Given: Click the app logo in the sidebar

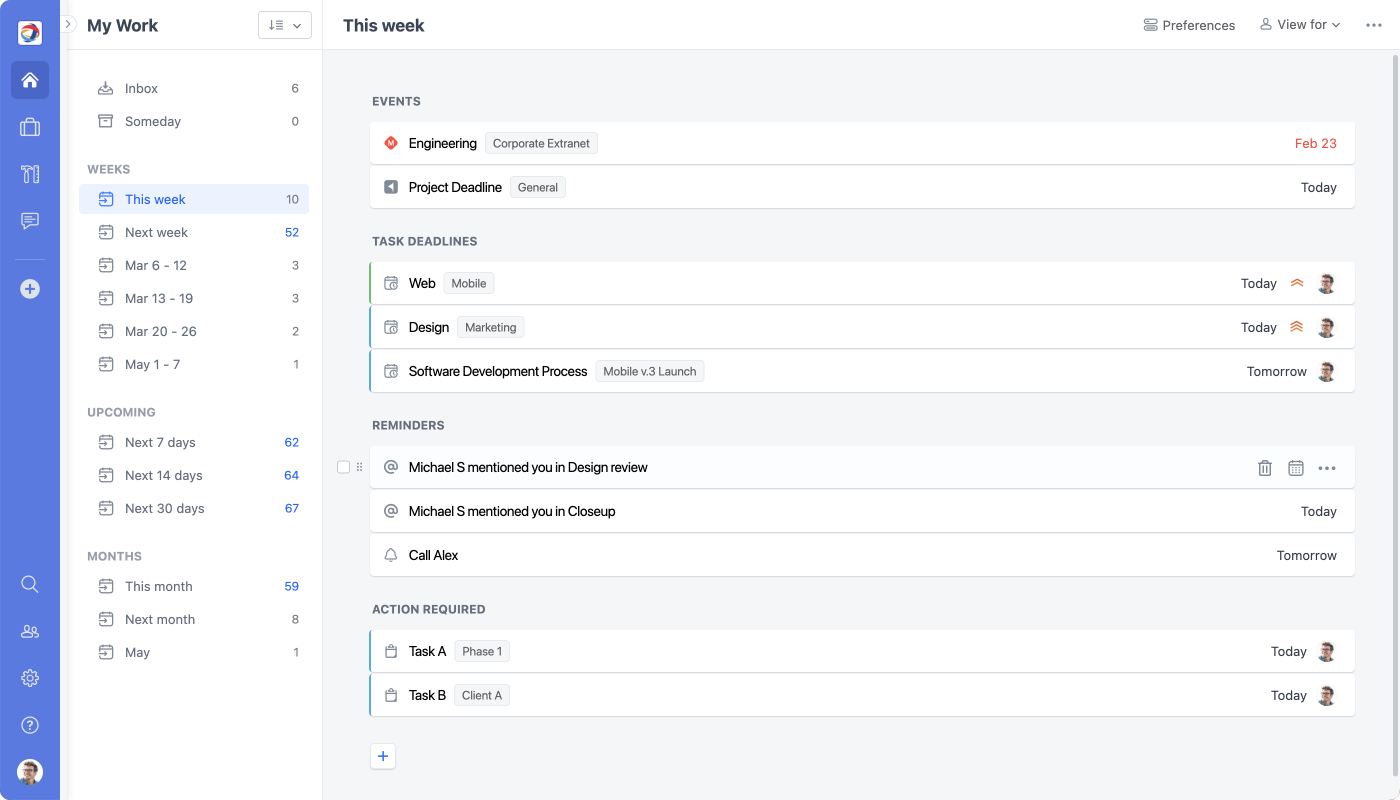Looking at the screenshot, I should [30, 33].
